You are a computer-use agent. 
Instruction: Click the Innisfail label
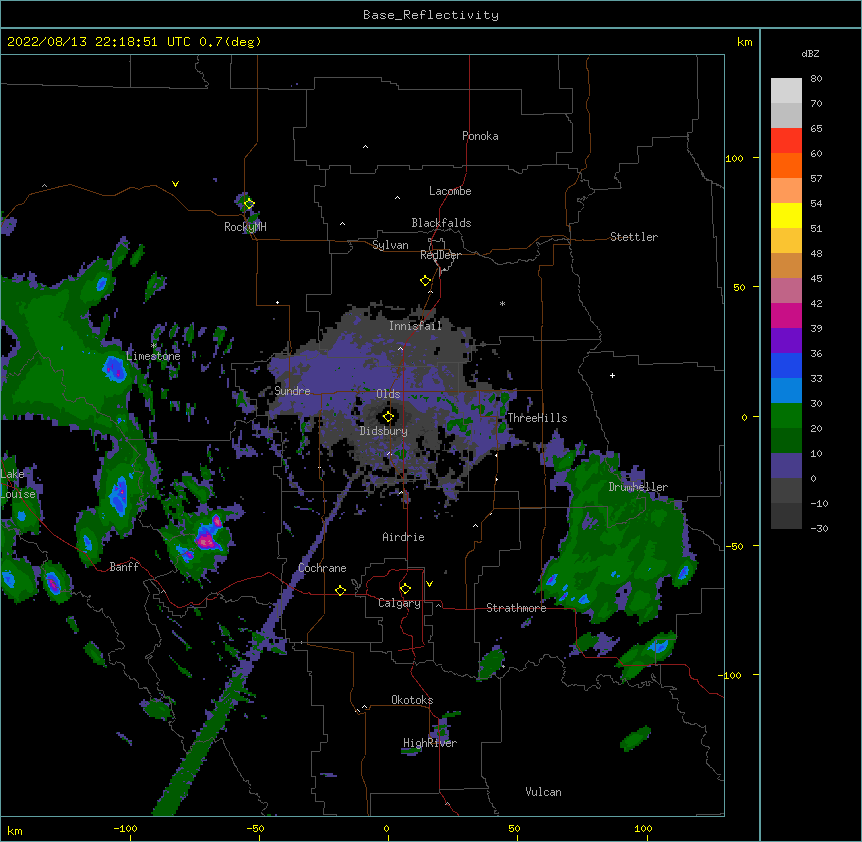(x=416, y=326)
